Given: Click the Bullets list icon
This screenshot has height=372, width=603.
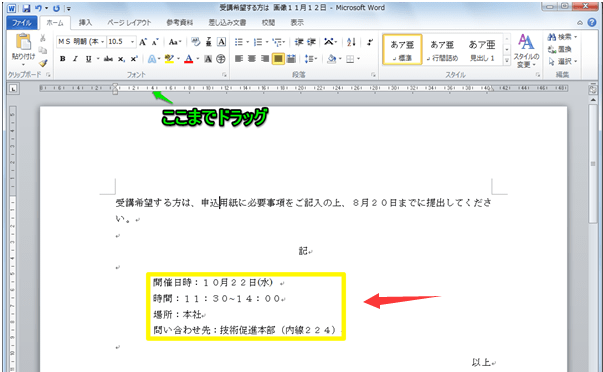Looking at the screenshot, I should point(239,42).
